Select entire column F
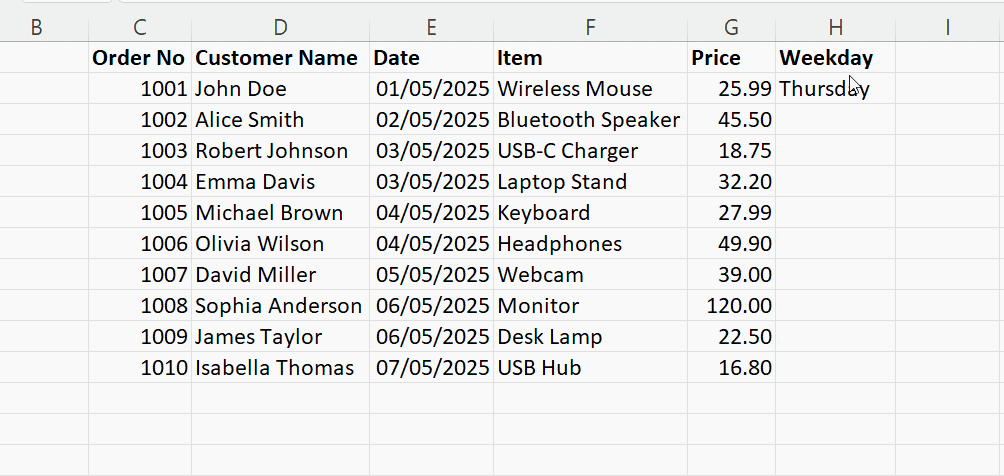This screenshot has width=1004, height=476. coord(590,28)
